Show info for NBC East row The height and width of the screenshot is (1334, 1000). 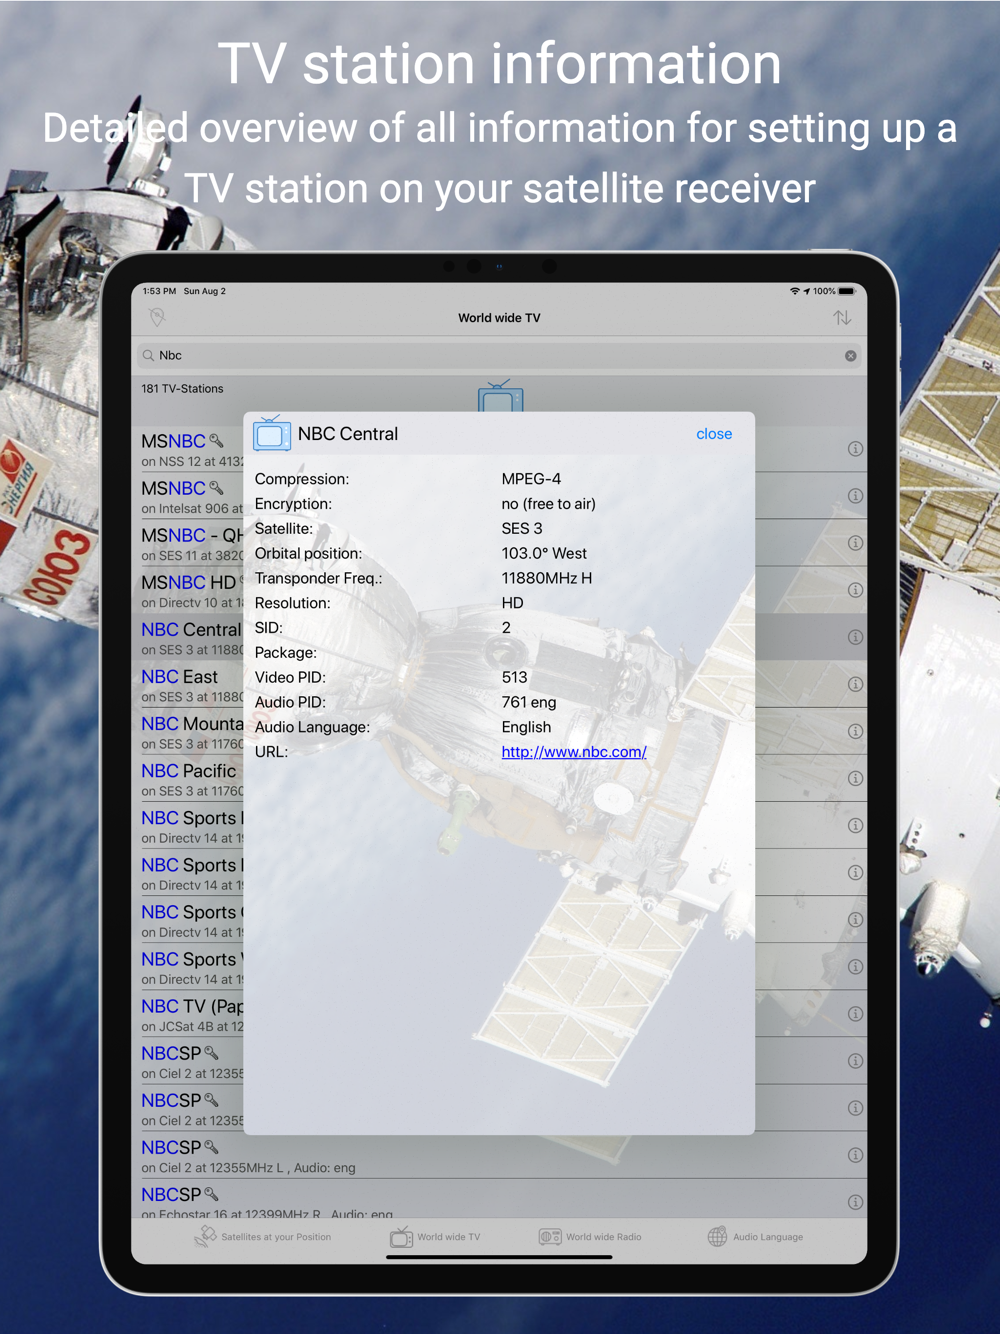pos(855,684)
